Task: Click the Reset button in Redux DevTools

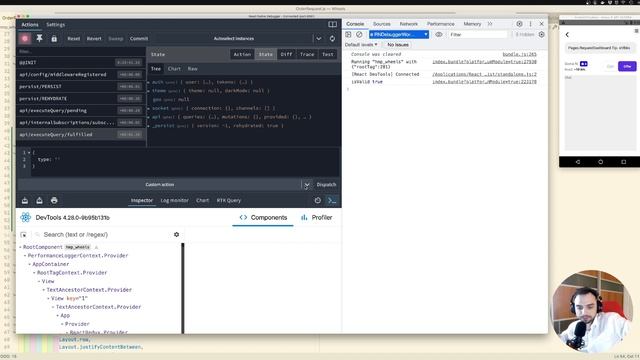Action: [74, 39]
